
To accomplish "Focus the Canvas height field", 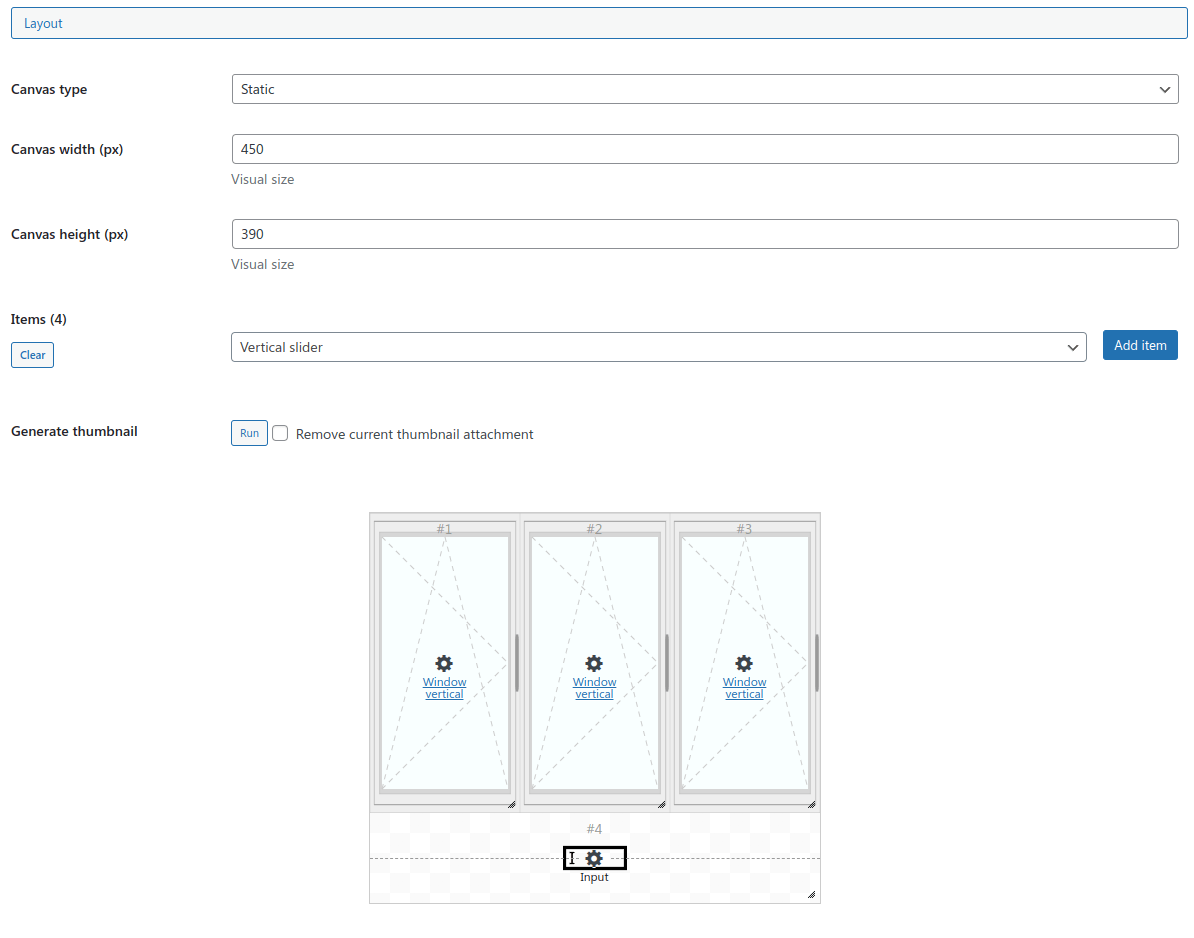I will point(705,234).
